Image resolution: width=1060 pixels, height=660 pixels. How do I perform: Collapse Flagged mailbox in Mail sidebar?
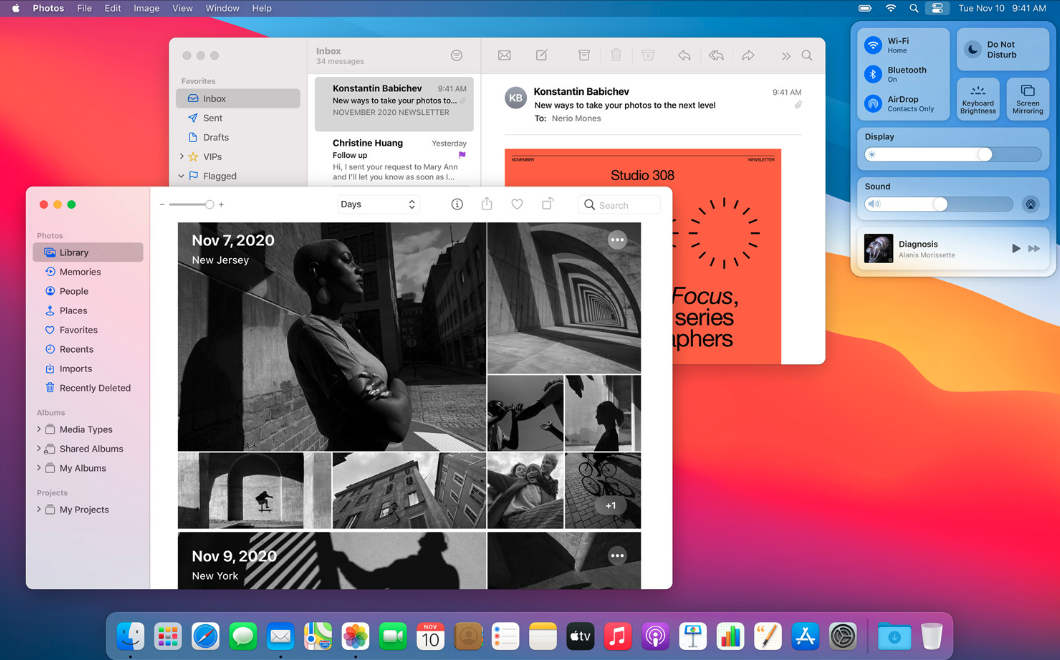coord(181,176)
